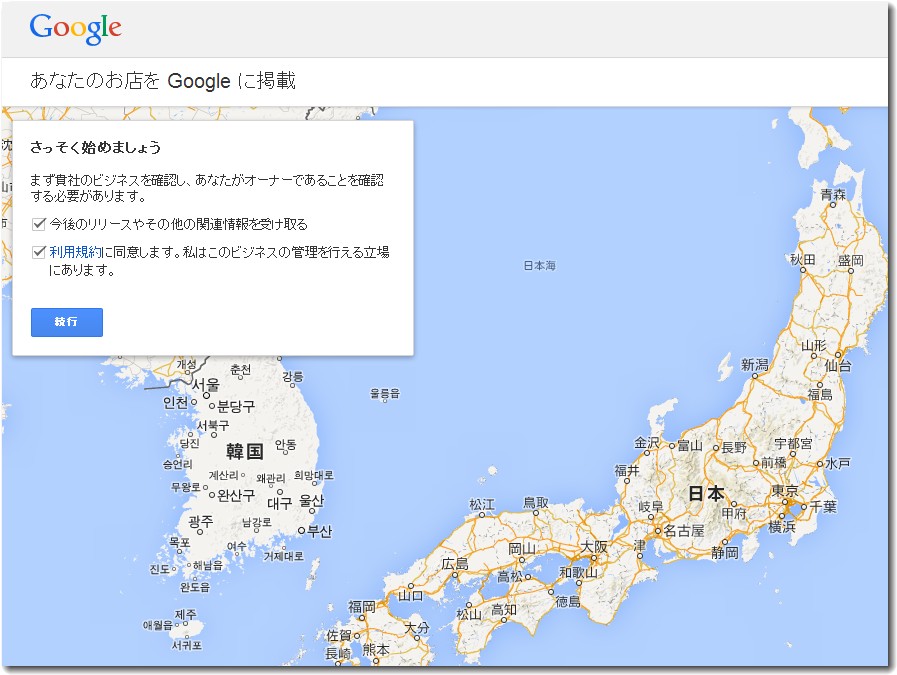The width and height of the screenshot is (897, 675).
Task: Click the 山形 city label
Action: tap(813, 346)
